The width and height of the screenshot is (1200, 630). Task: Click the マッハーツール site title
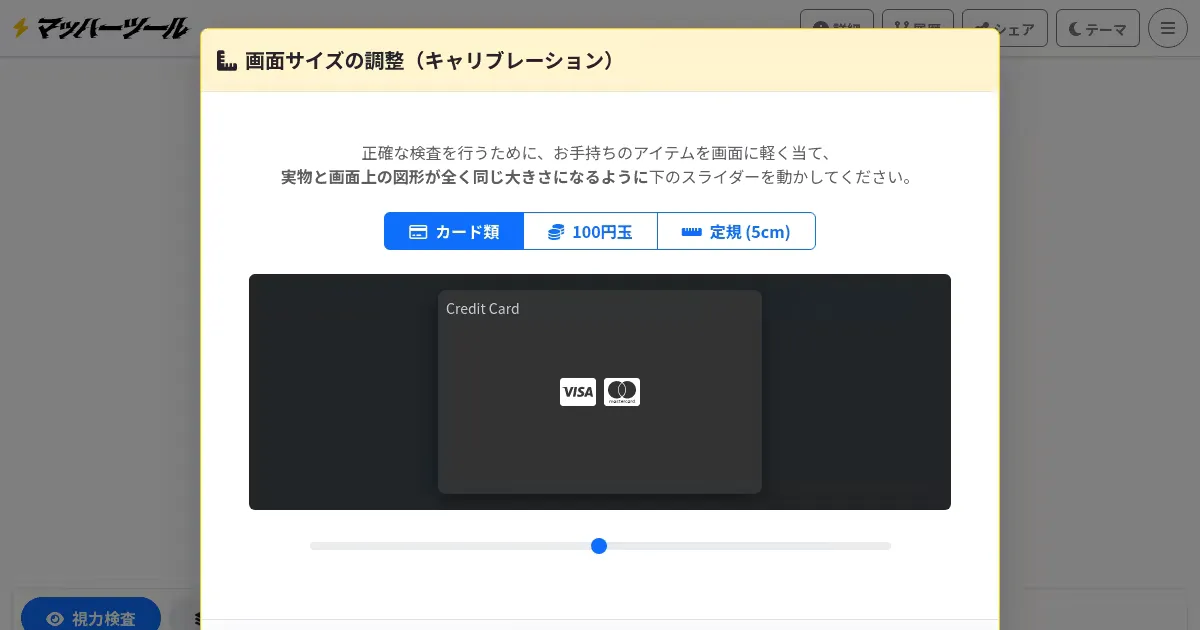click(112, 28)
